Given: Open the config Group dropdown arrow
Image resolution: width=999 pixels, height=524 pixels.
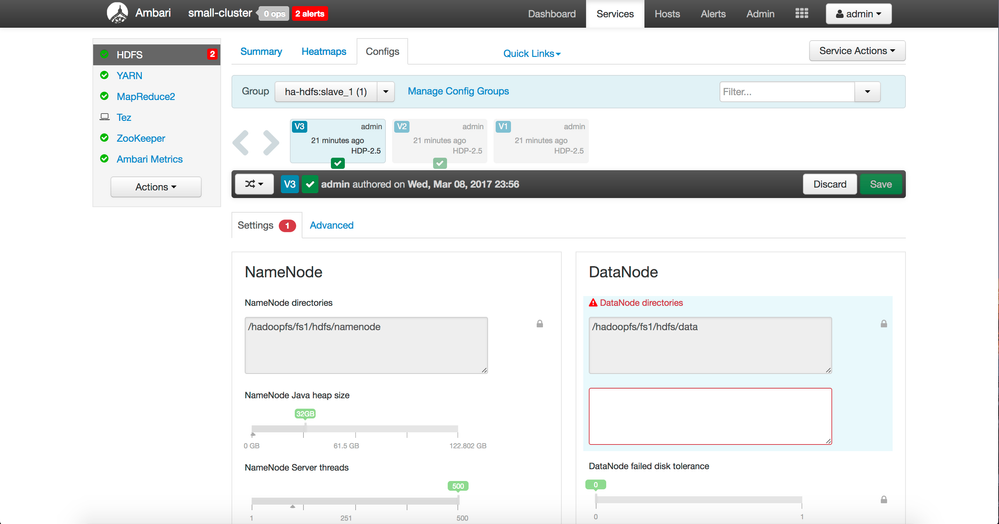Looking at the screenshot, I should pos(385,92).
